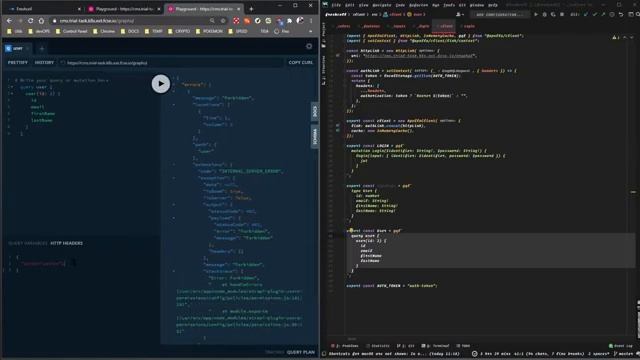Image resolution: width=640 pixels, height=360 pixels.
Task: Click the COPY CURL button
Action: 301,63
